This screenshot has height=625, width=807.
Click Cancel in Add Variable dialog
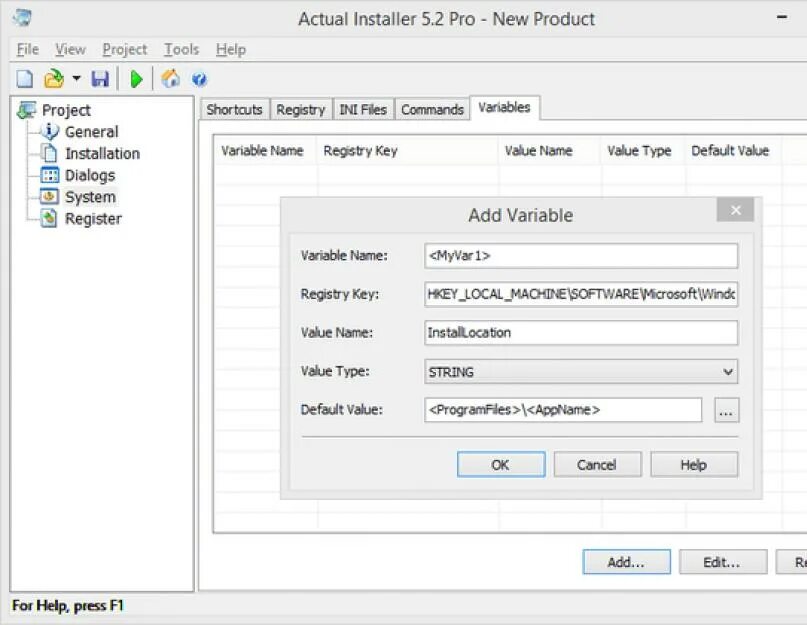point(597,465)
